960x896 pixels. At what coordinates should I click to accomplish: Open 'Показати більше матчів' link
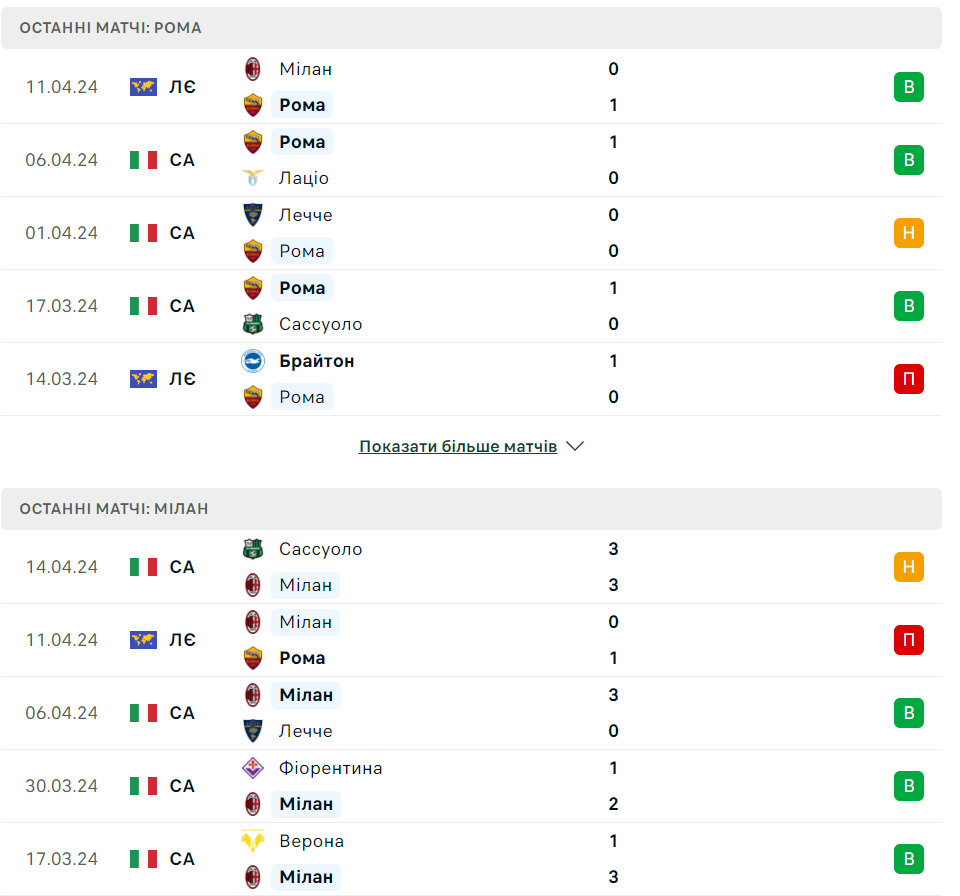tap(458, 447)
